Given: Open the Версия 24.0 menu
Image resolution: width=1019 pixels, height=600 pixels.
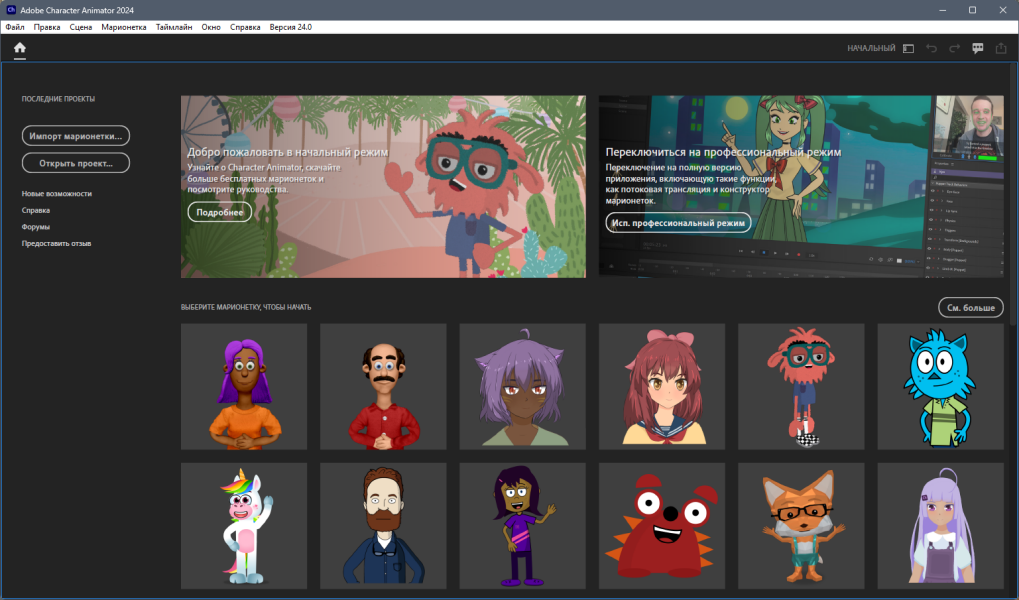Looking at the screenshot, I should coord(290,27).
